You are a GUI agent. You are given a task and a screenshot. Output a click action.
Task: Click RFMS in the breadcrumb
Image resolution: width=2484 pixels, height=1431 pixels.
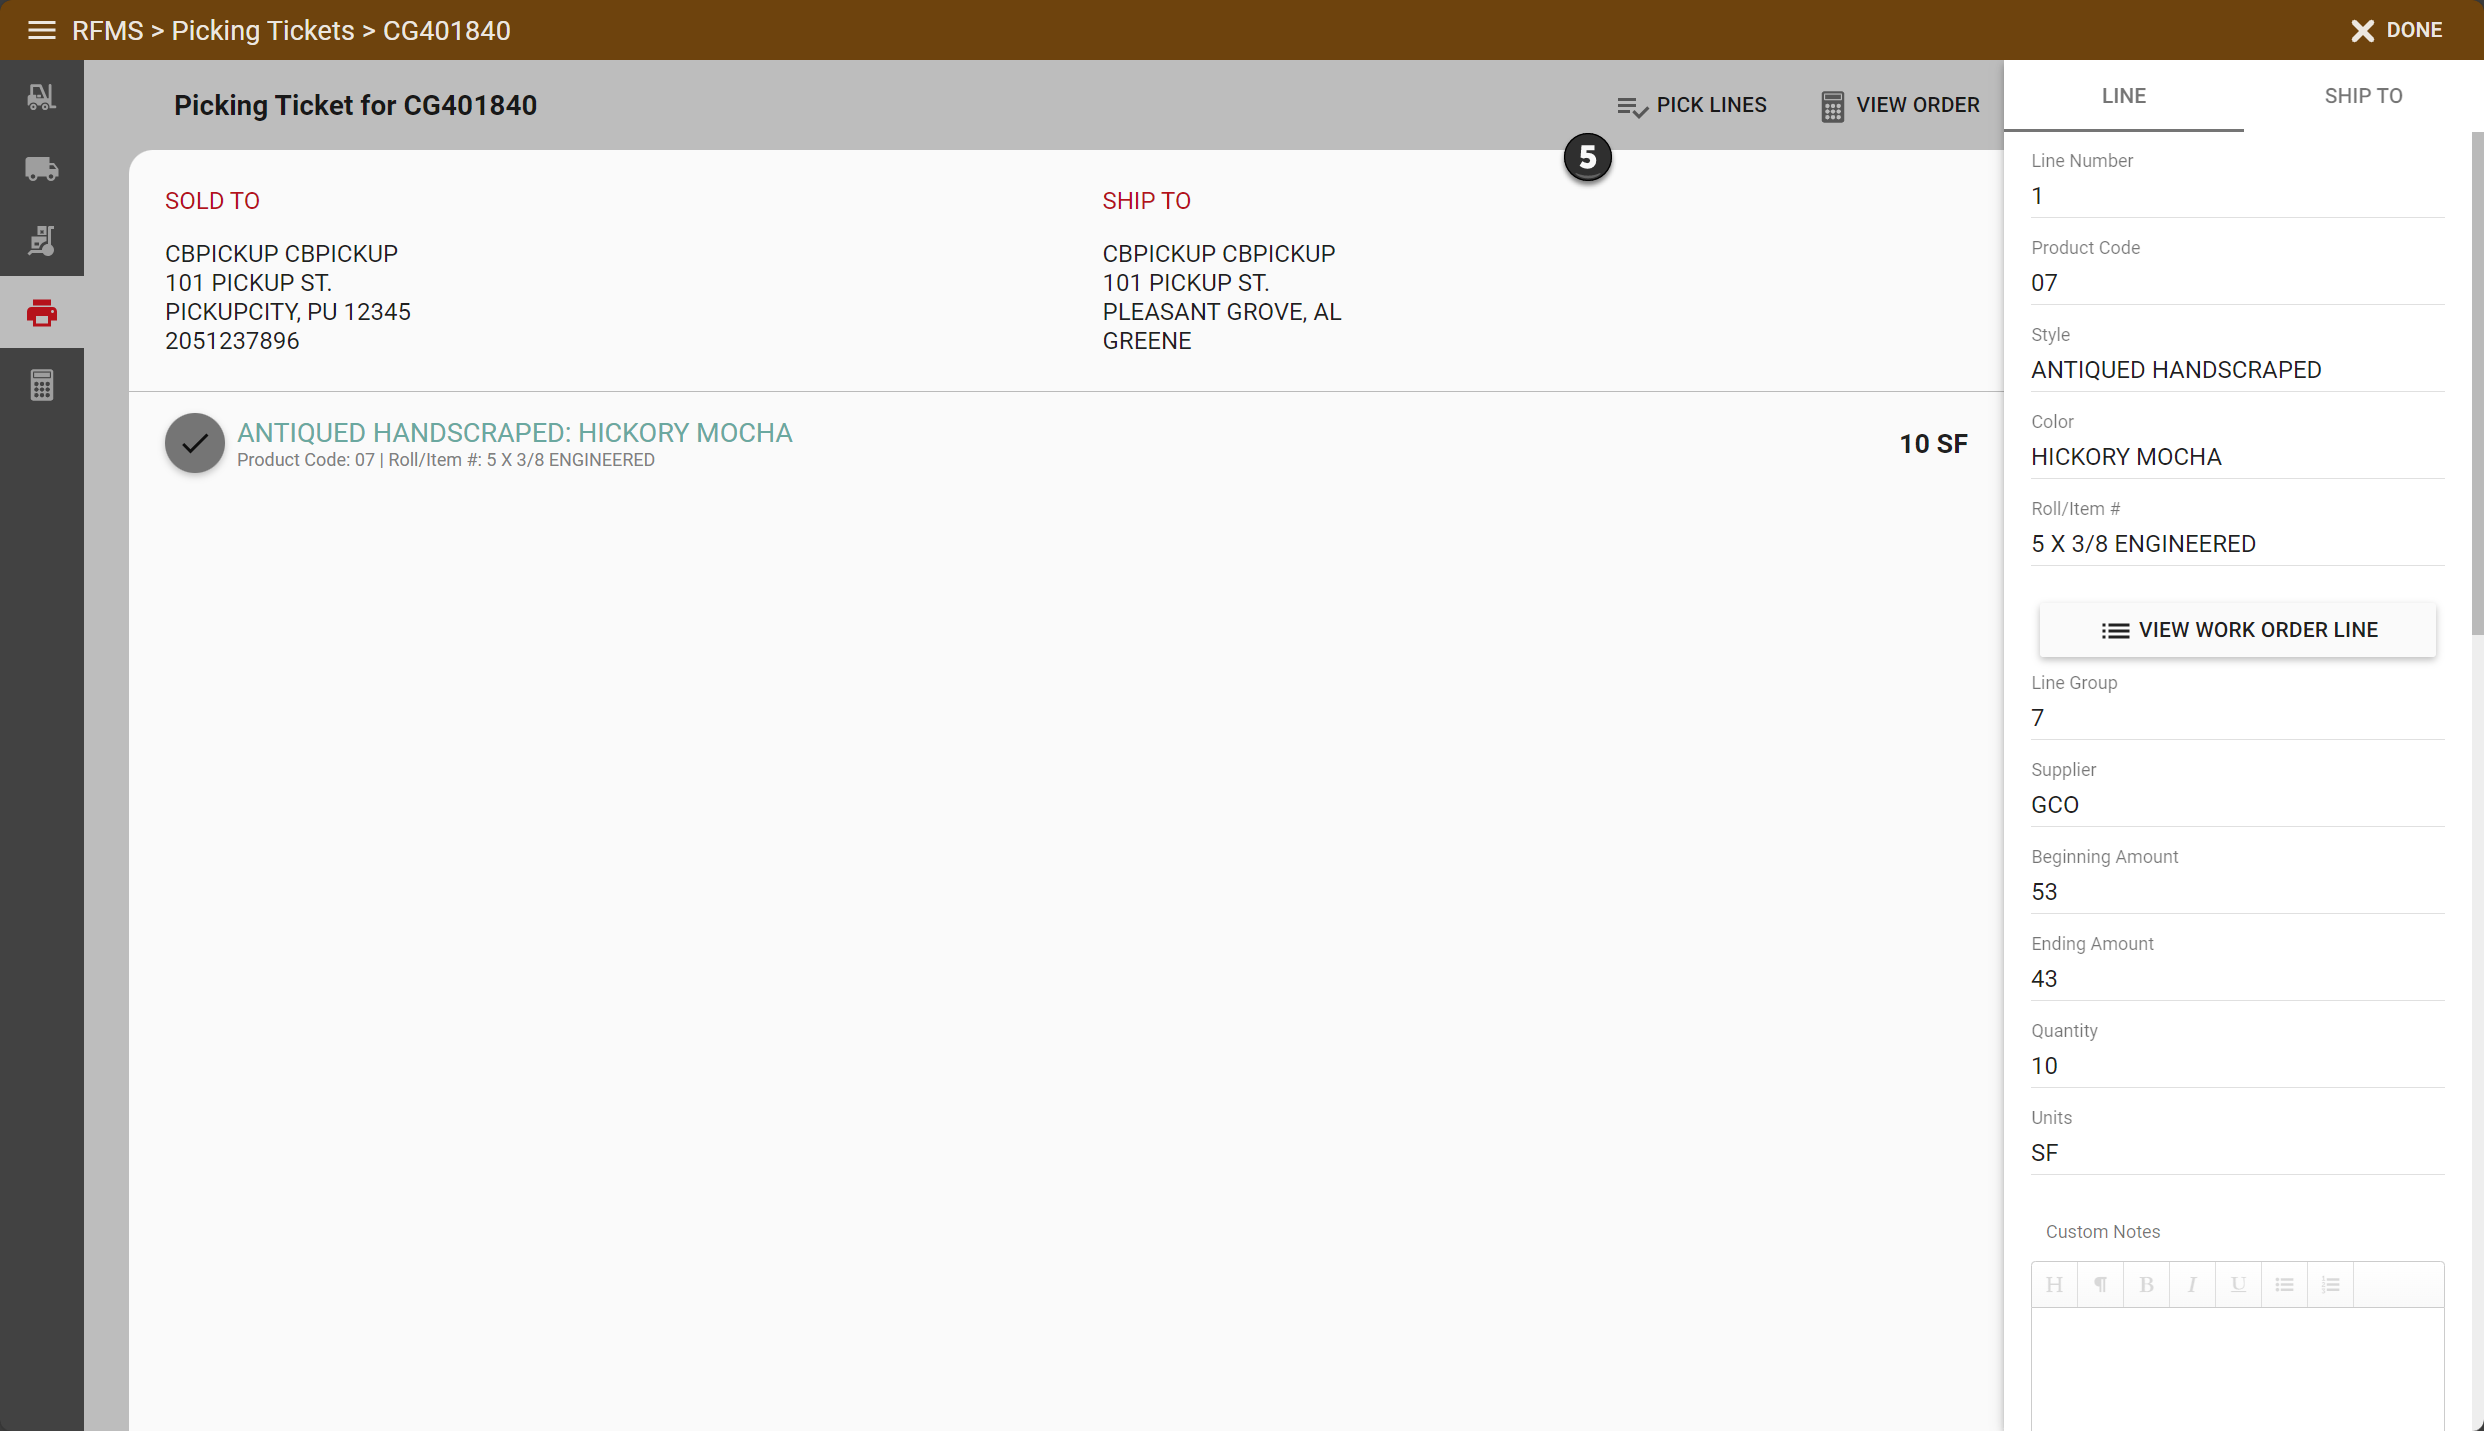[108, 30]
